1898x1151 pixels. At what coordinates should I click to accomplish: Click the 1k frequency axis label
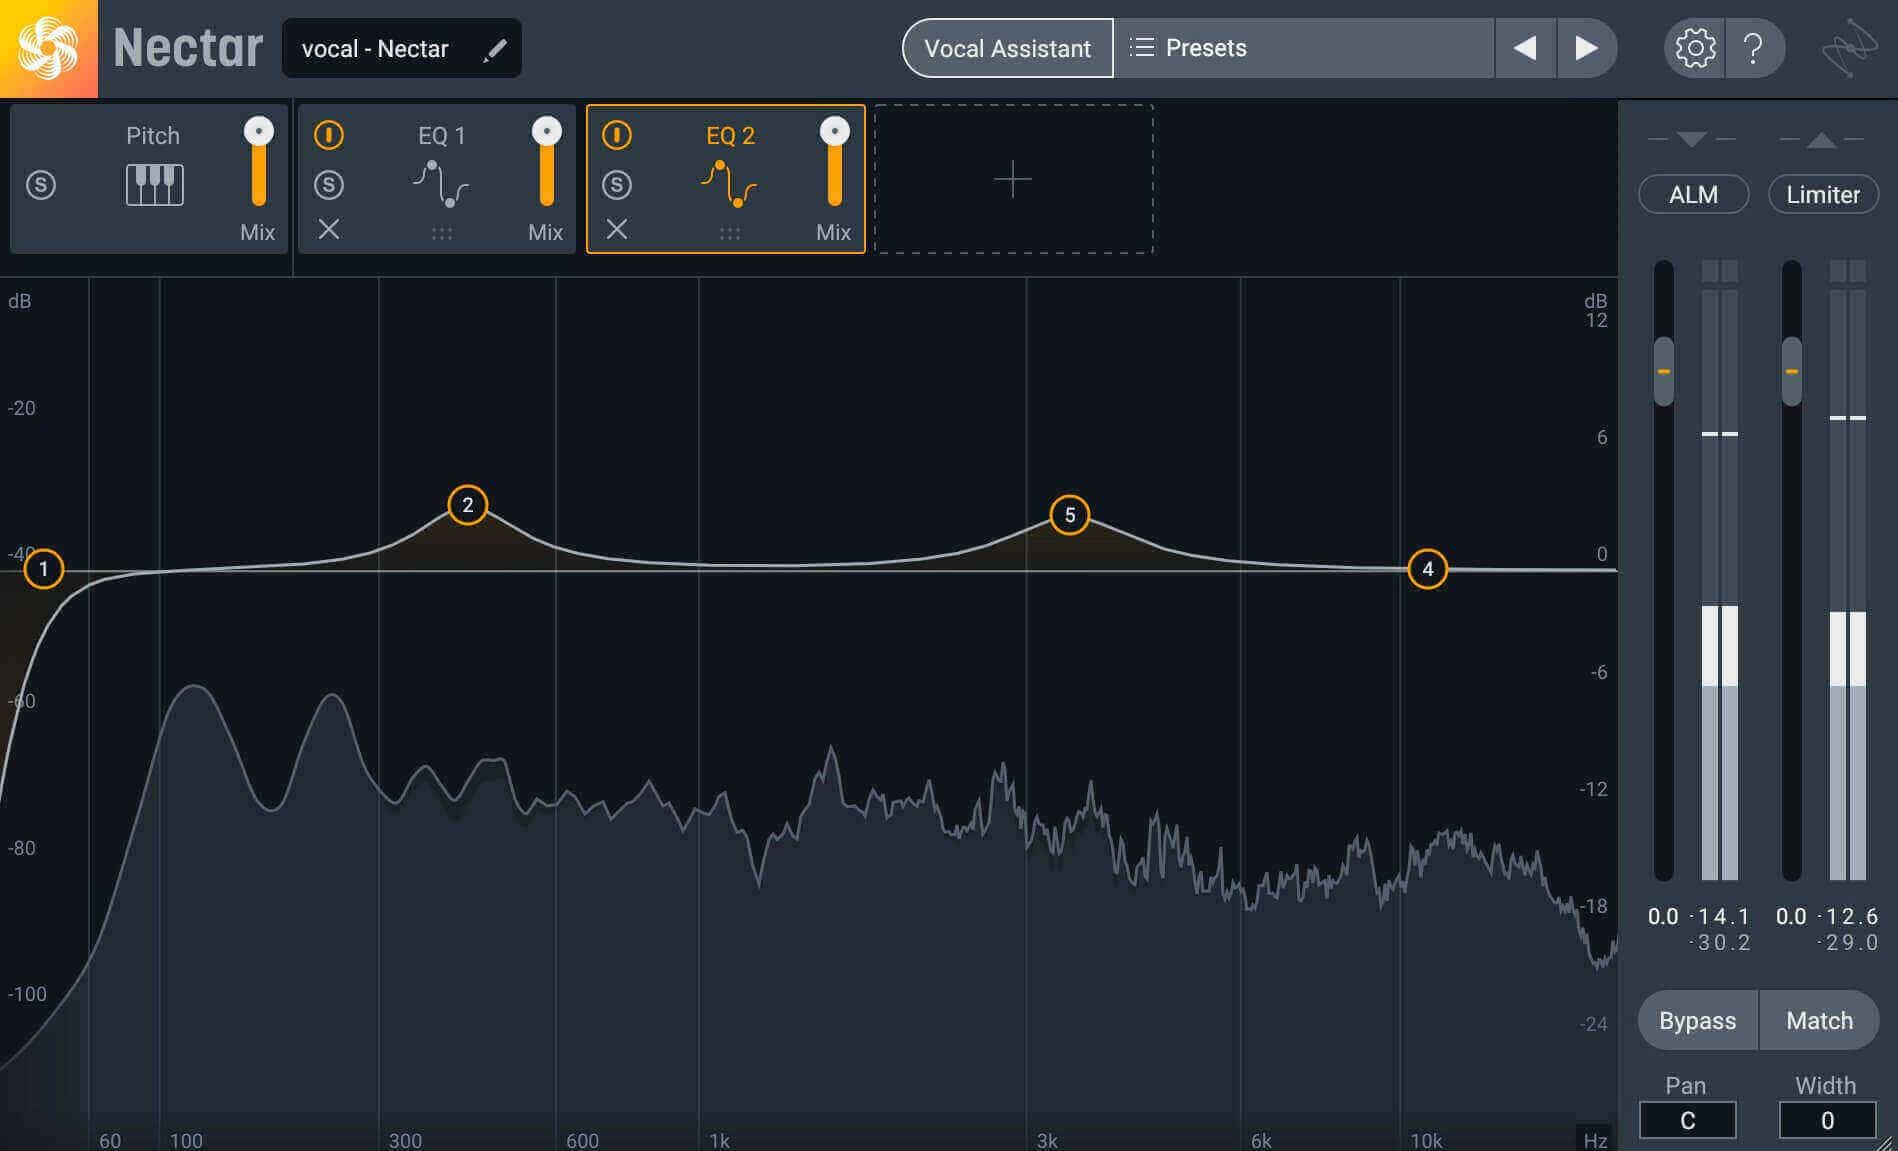coord(719,1140)
